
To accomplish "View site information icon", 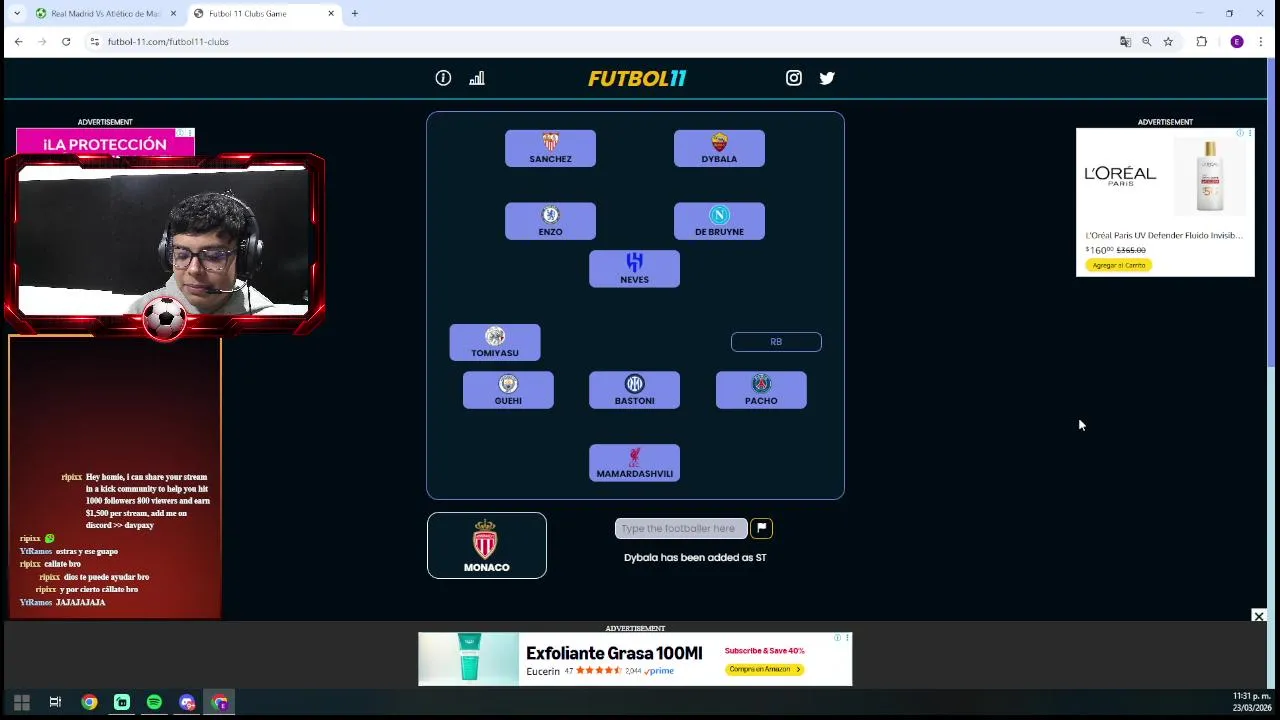I will 94,41.
